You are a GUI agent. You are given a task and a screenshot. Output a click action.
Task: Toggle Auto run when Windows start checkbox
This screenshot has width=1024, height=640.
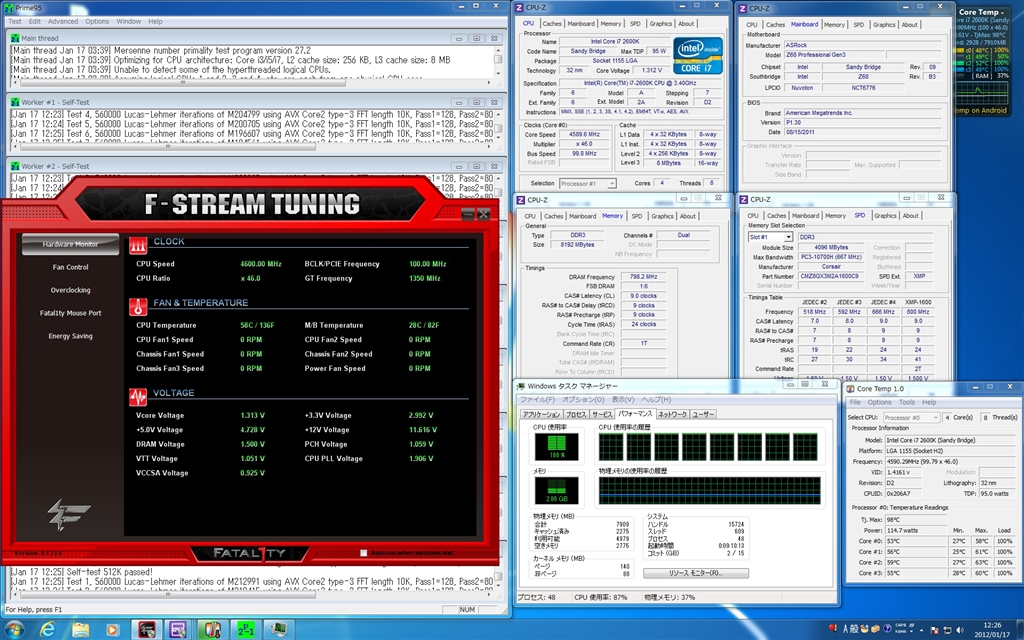click(x=364, y=553)
